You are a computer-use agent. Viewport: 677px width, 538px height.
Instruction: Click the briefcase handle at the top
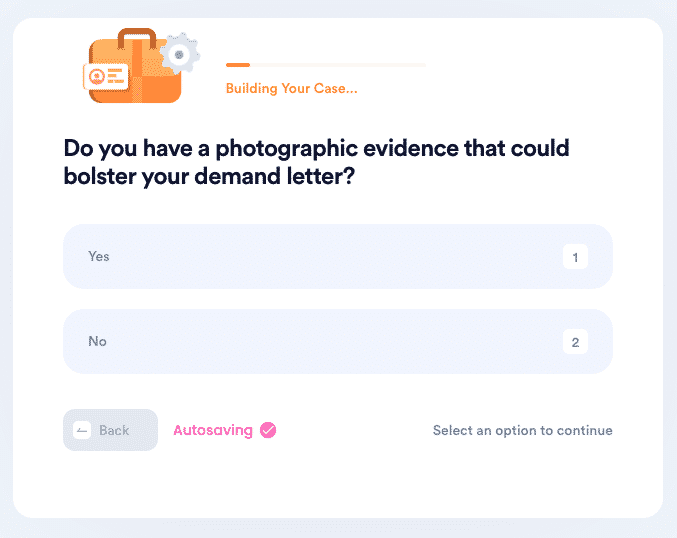[137, 38]
